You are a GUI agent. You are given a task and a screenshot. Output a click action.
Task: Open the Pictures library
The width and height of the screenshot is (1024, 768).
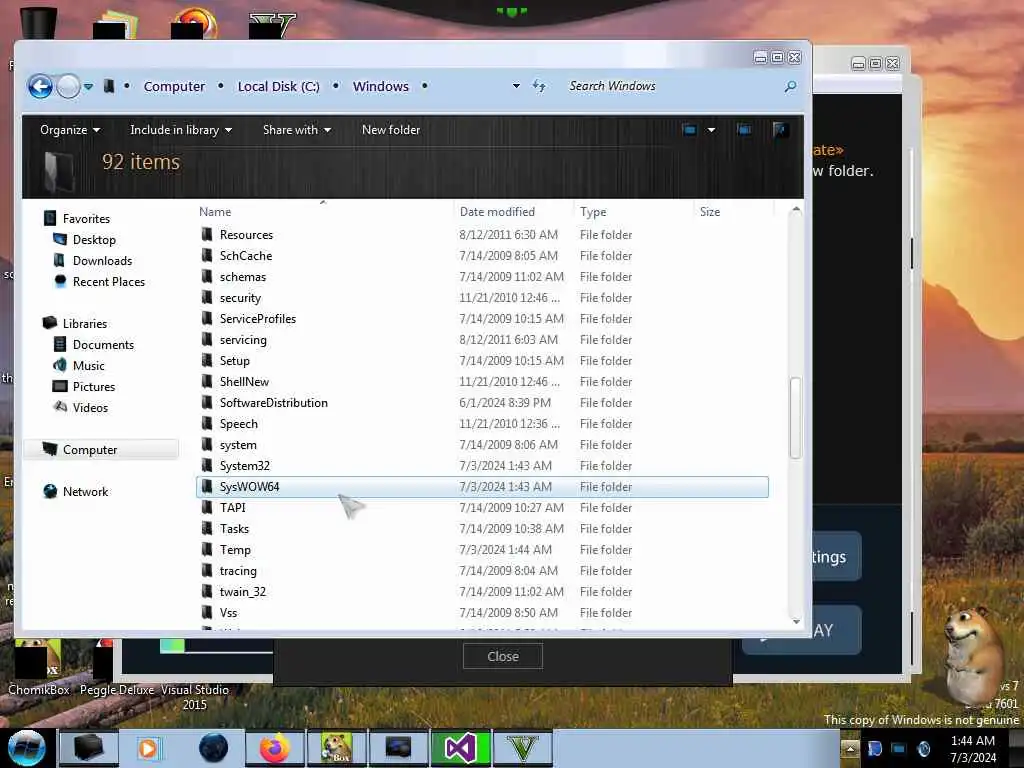(x=93, y=387)
